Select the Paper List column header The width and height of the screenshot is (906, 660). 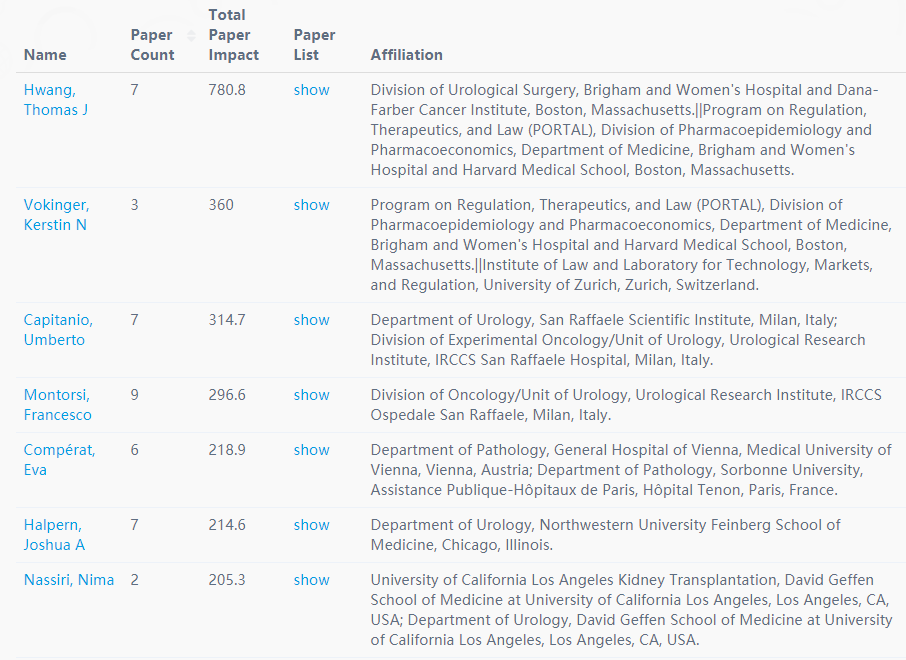point(314,45)
